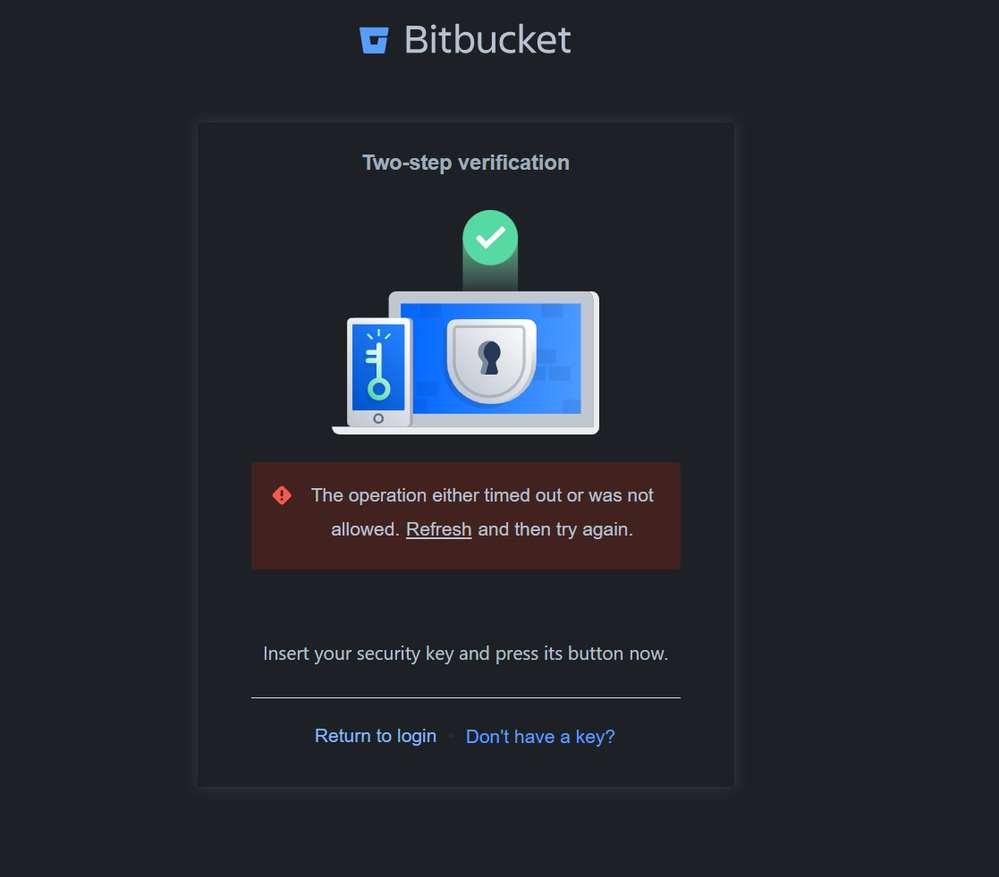Click the red error warning diamond icon
This screenshot has height=877, width=999.
point(282,495)
